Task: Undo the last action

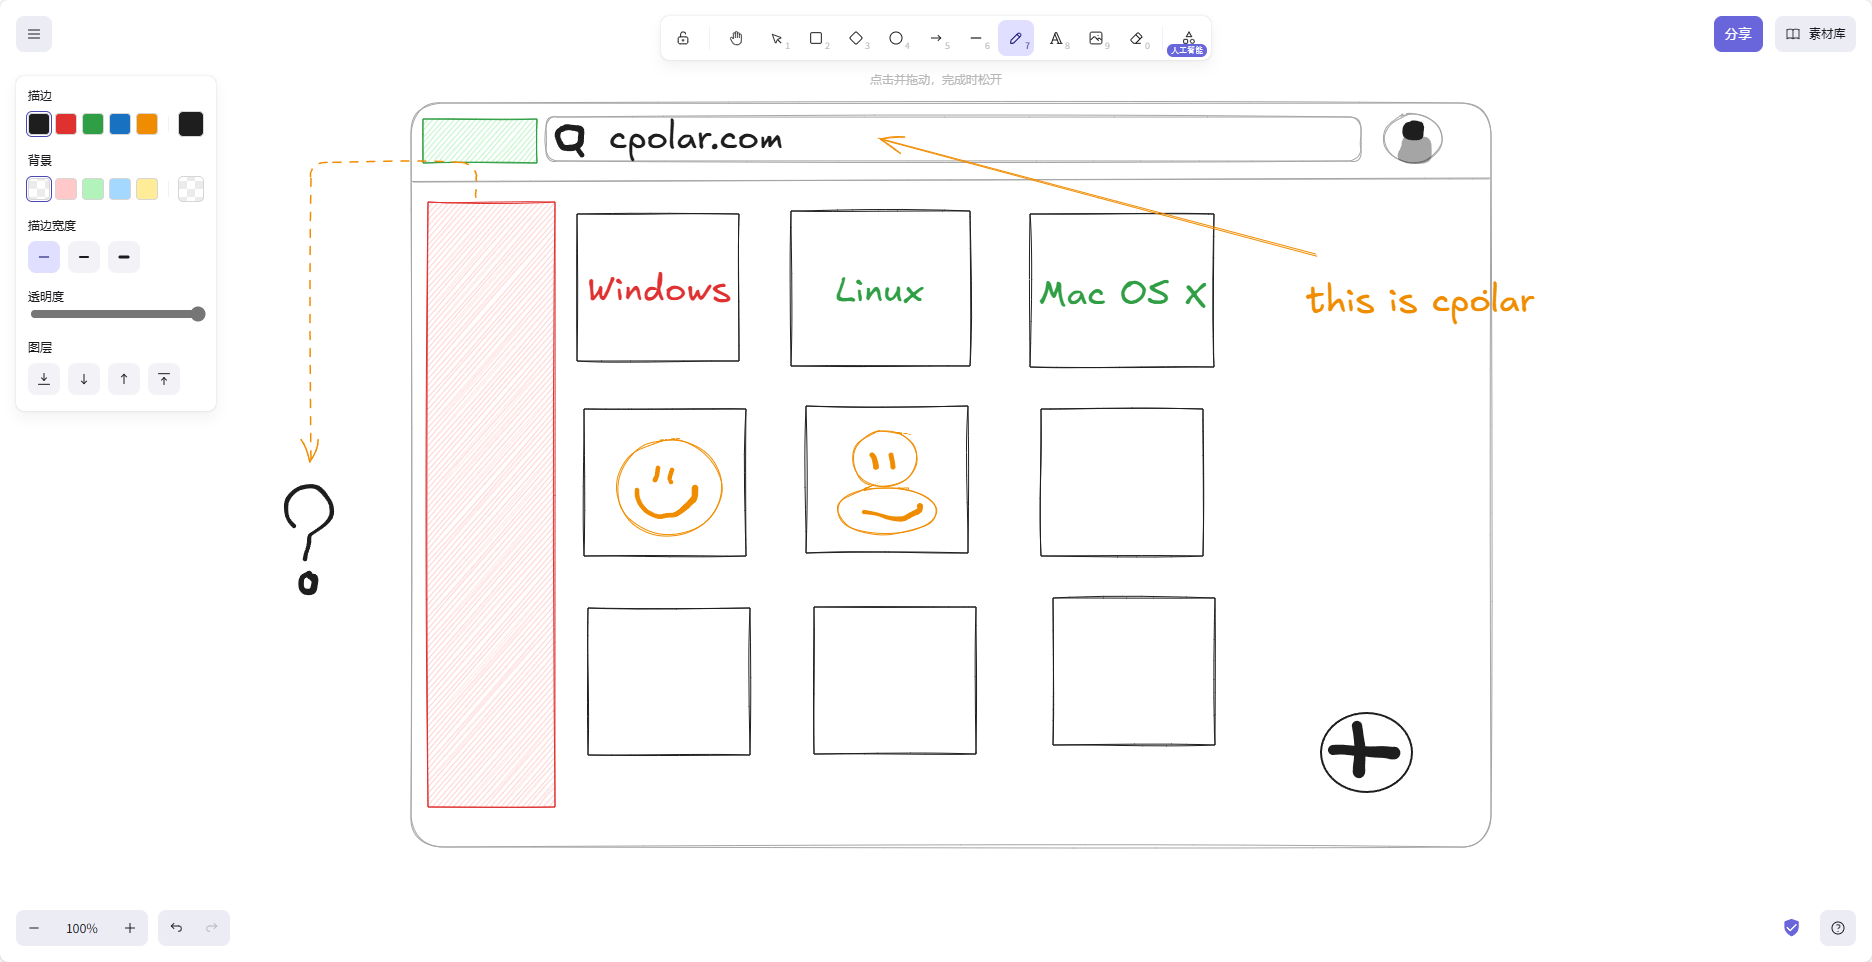Action: (x=176, y=928)
